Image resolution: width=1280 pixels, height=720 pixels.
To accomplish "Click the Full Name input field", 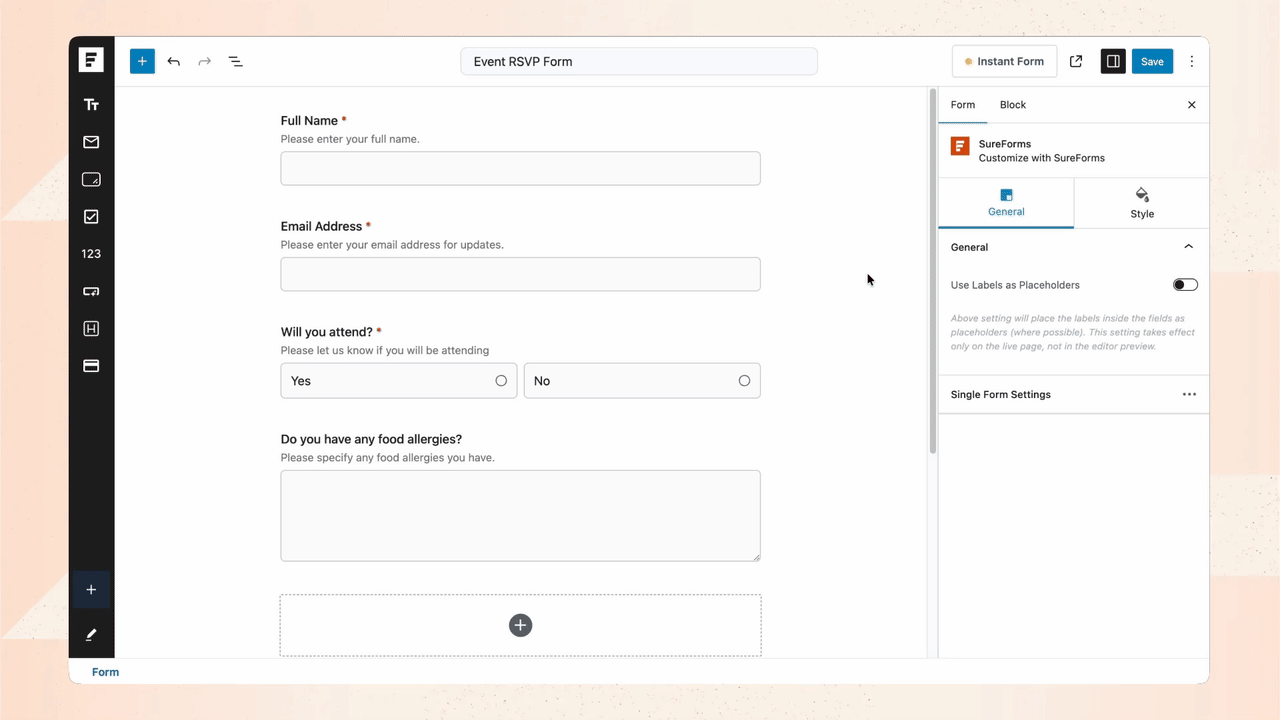I will (x=520, y=168).
